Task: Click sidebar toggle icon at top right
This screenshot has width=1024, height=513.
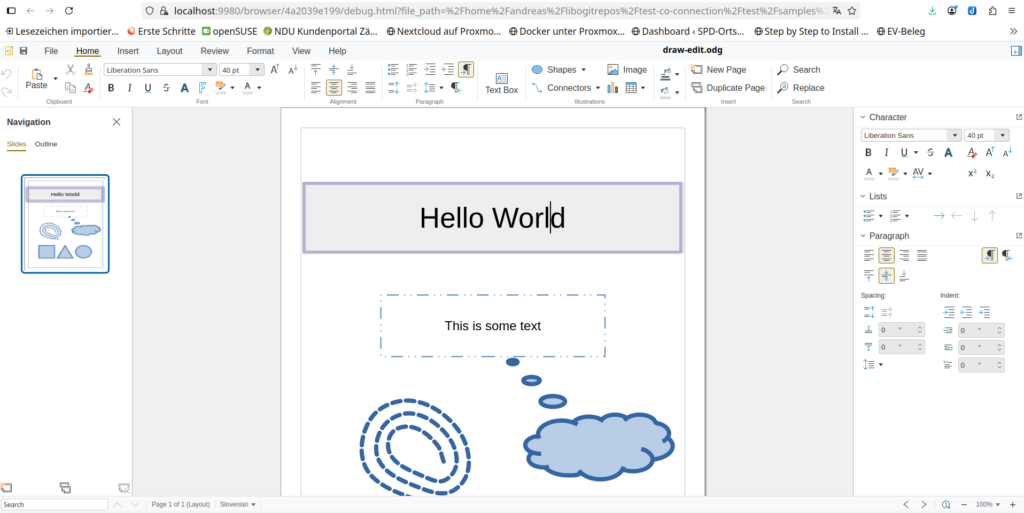Action: coord(1016,51)
